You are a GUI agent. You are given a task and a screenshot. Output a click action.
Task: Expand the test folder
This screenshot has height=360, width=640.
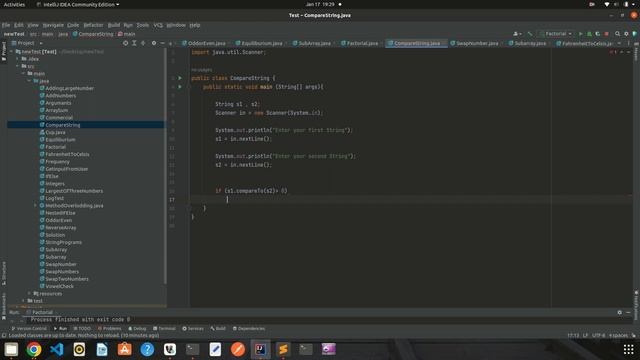tap(23, 301)
